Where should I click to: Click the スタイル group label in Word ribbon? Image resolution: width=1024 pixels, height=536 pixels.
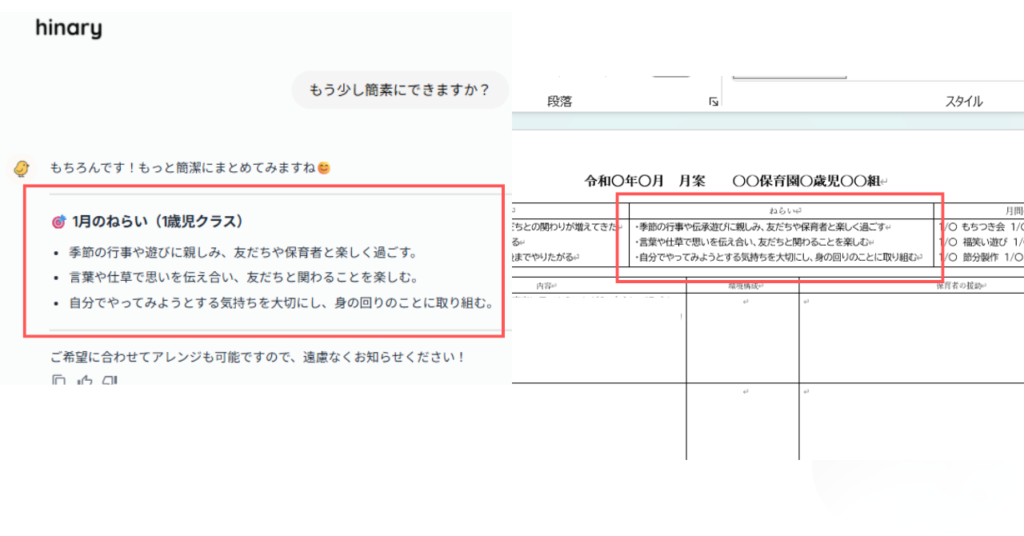point(964,101)
